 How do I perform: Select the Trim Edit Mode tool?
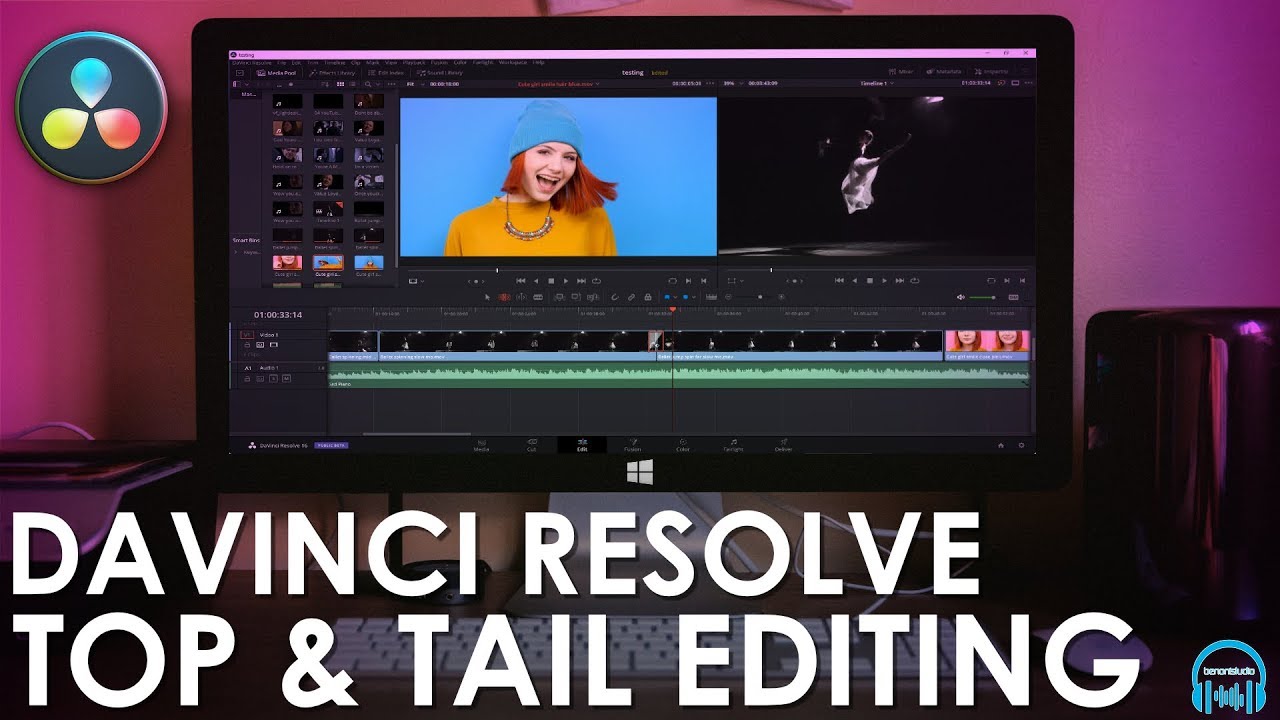pyautogui.click(x=504, y=297)
